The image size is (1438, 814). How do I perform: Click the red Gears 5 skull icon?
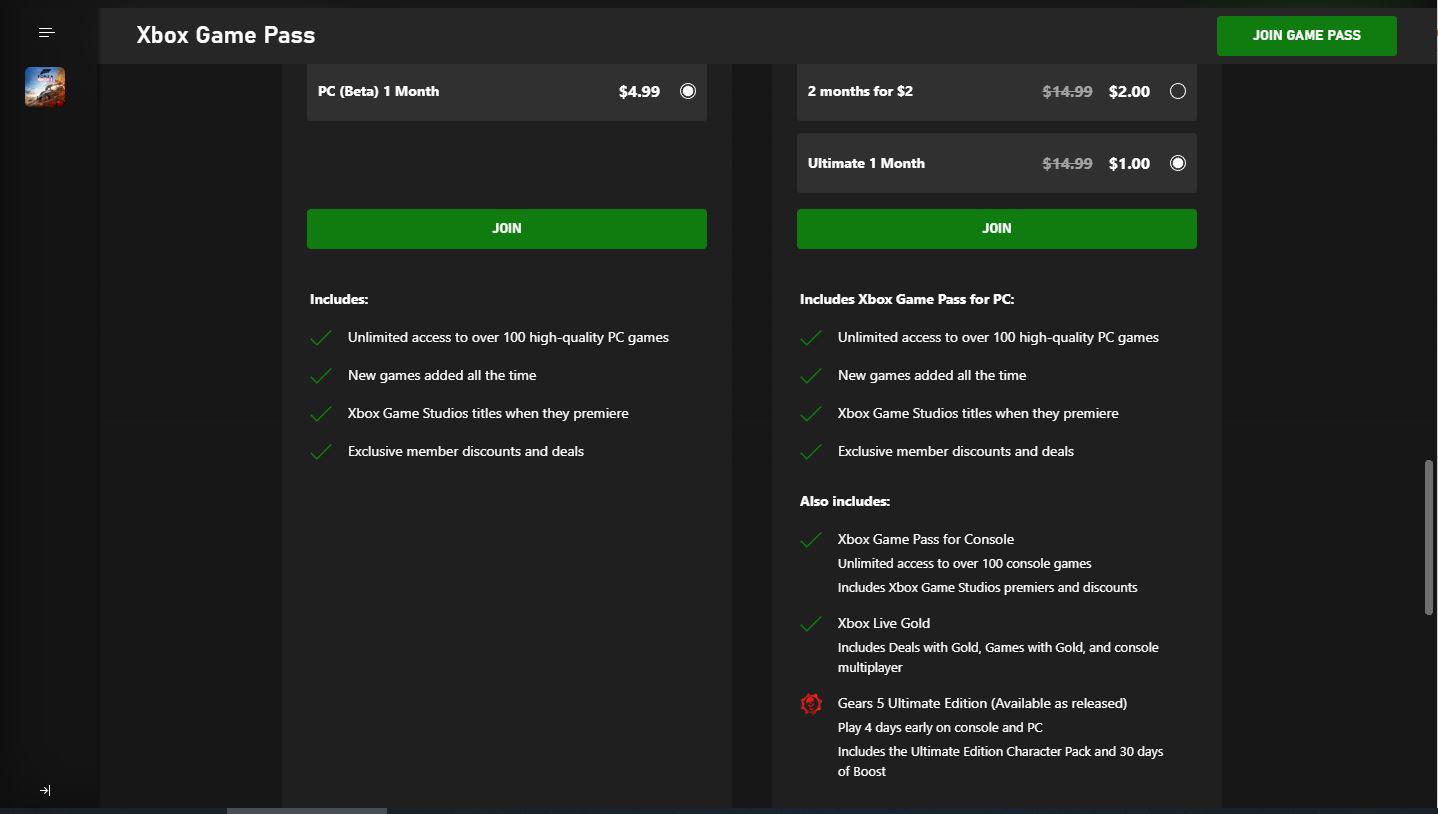point(811,704)
